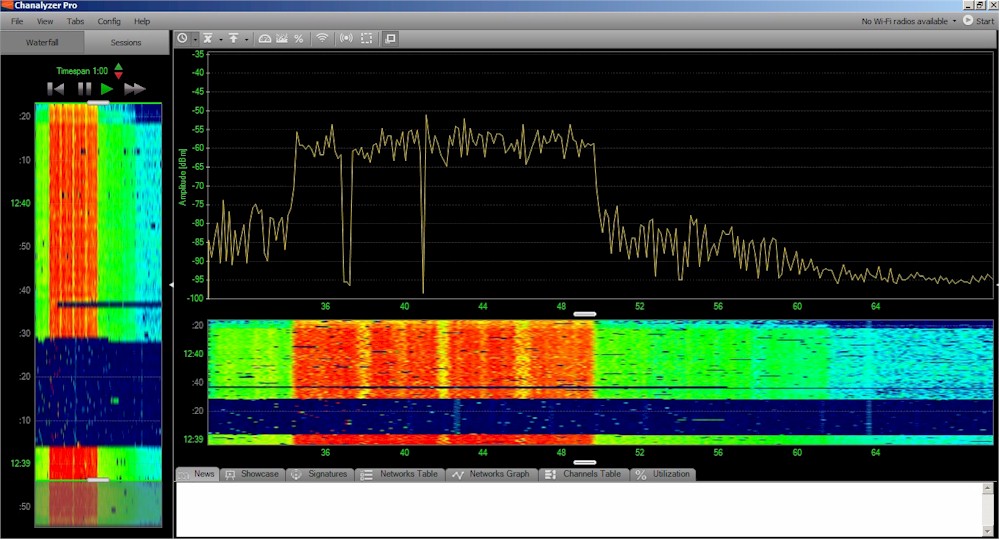This screenshot has height=540, width=1000.
Task: Open the Config menu
Action: tap(109, 21)
